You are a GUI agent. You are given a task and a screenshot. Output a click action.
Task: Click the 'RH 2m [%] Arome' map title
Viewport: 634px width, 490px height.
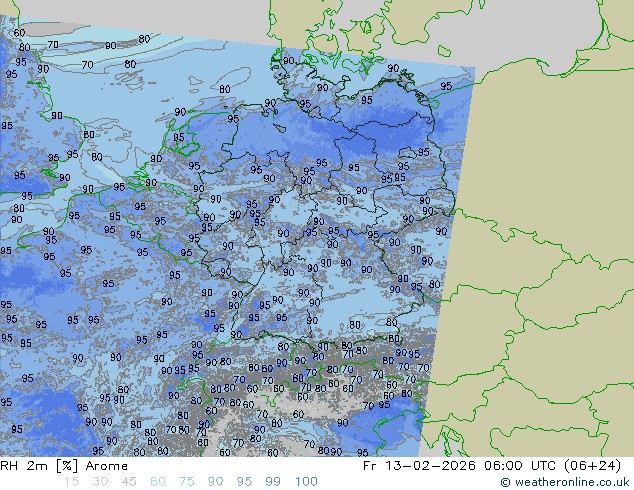click(x=64, y=466)
